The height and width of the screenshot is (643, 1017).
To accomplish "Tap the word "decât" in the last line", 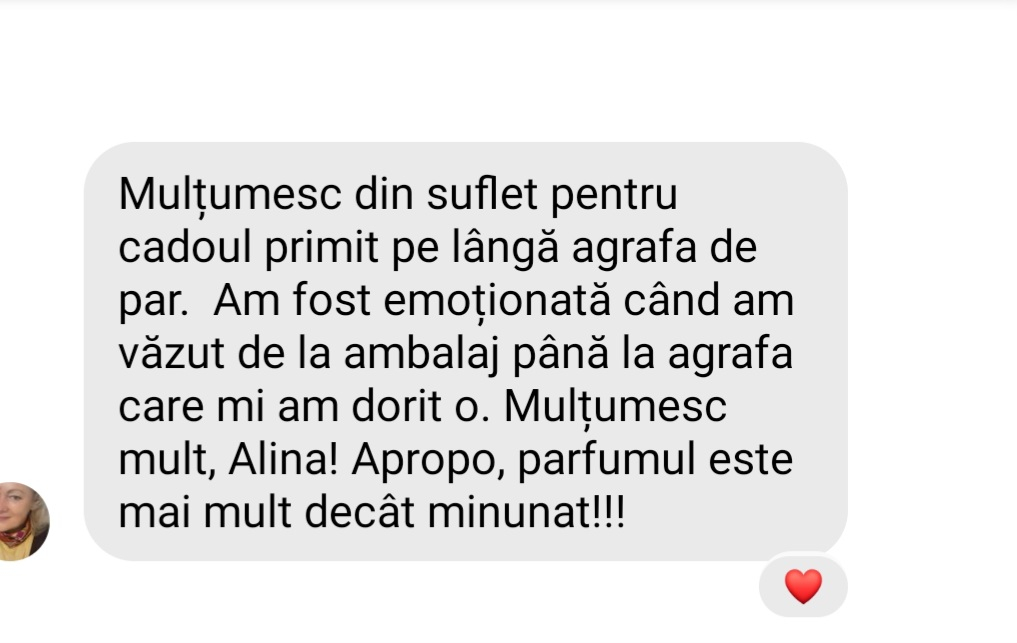I will click(359, 513).
